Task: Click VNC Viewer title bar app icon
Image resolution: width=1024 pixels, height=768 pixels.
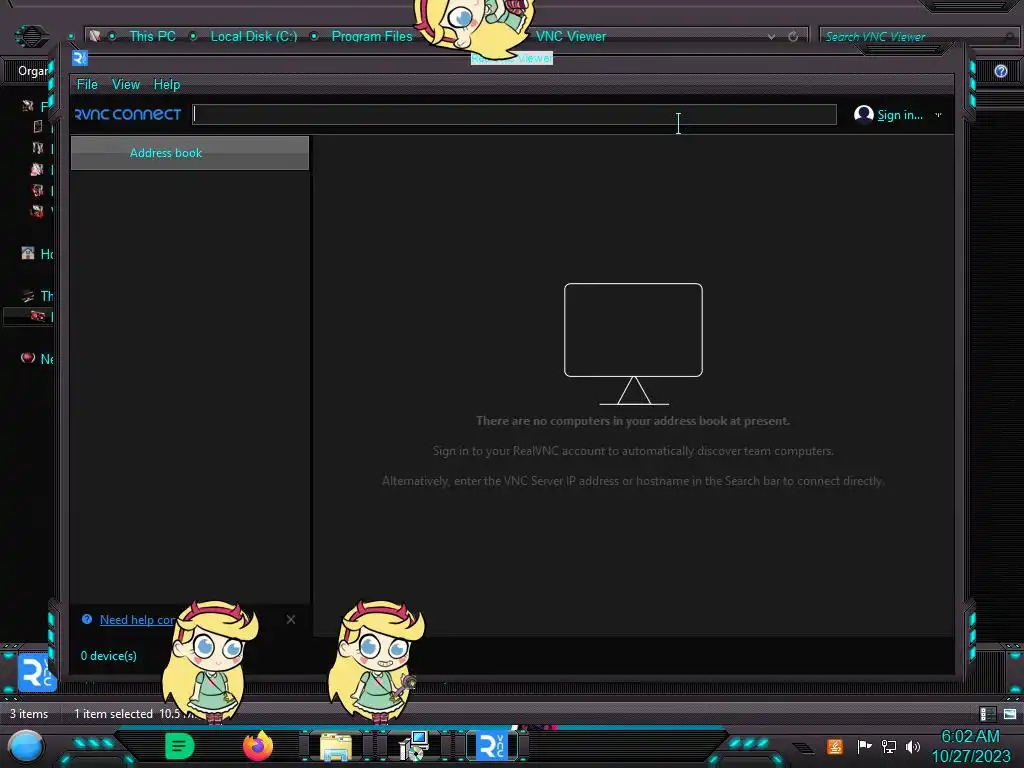Action: [x=80, y=58]
